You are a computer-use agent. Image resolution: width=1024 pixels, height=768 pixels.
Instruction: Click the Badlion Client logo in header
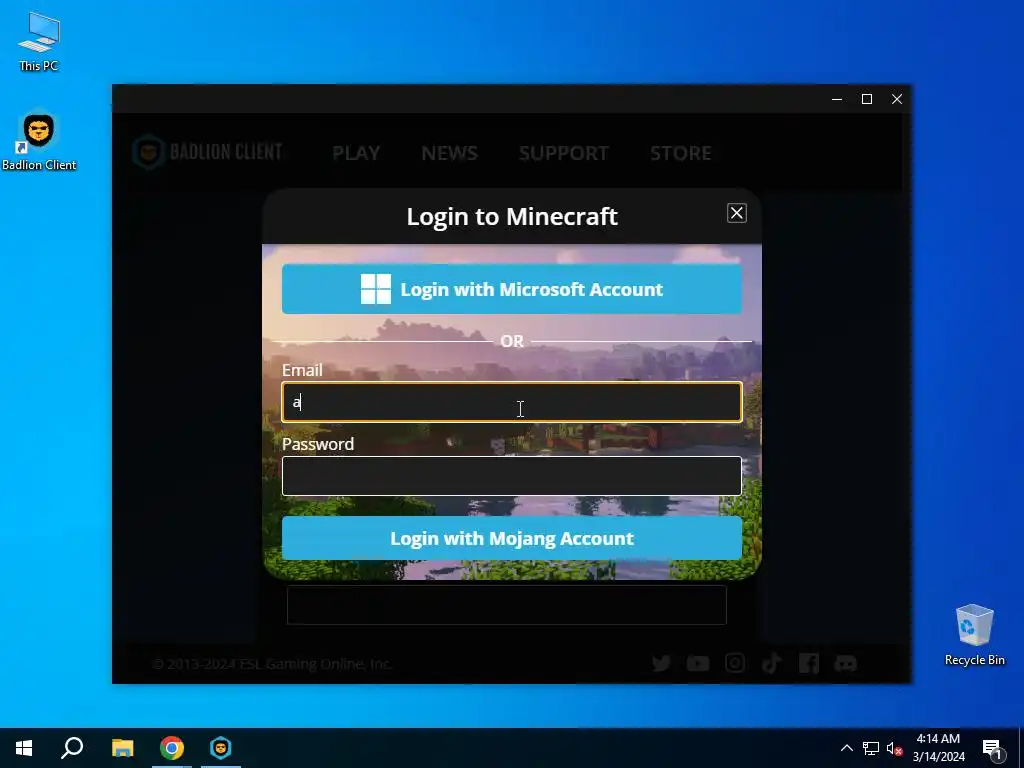tap(208, 152)
